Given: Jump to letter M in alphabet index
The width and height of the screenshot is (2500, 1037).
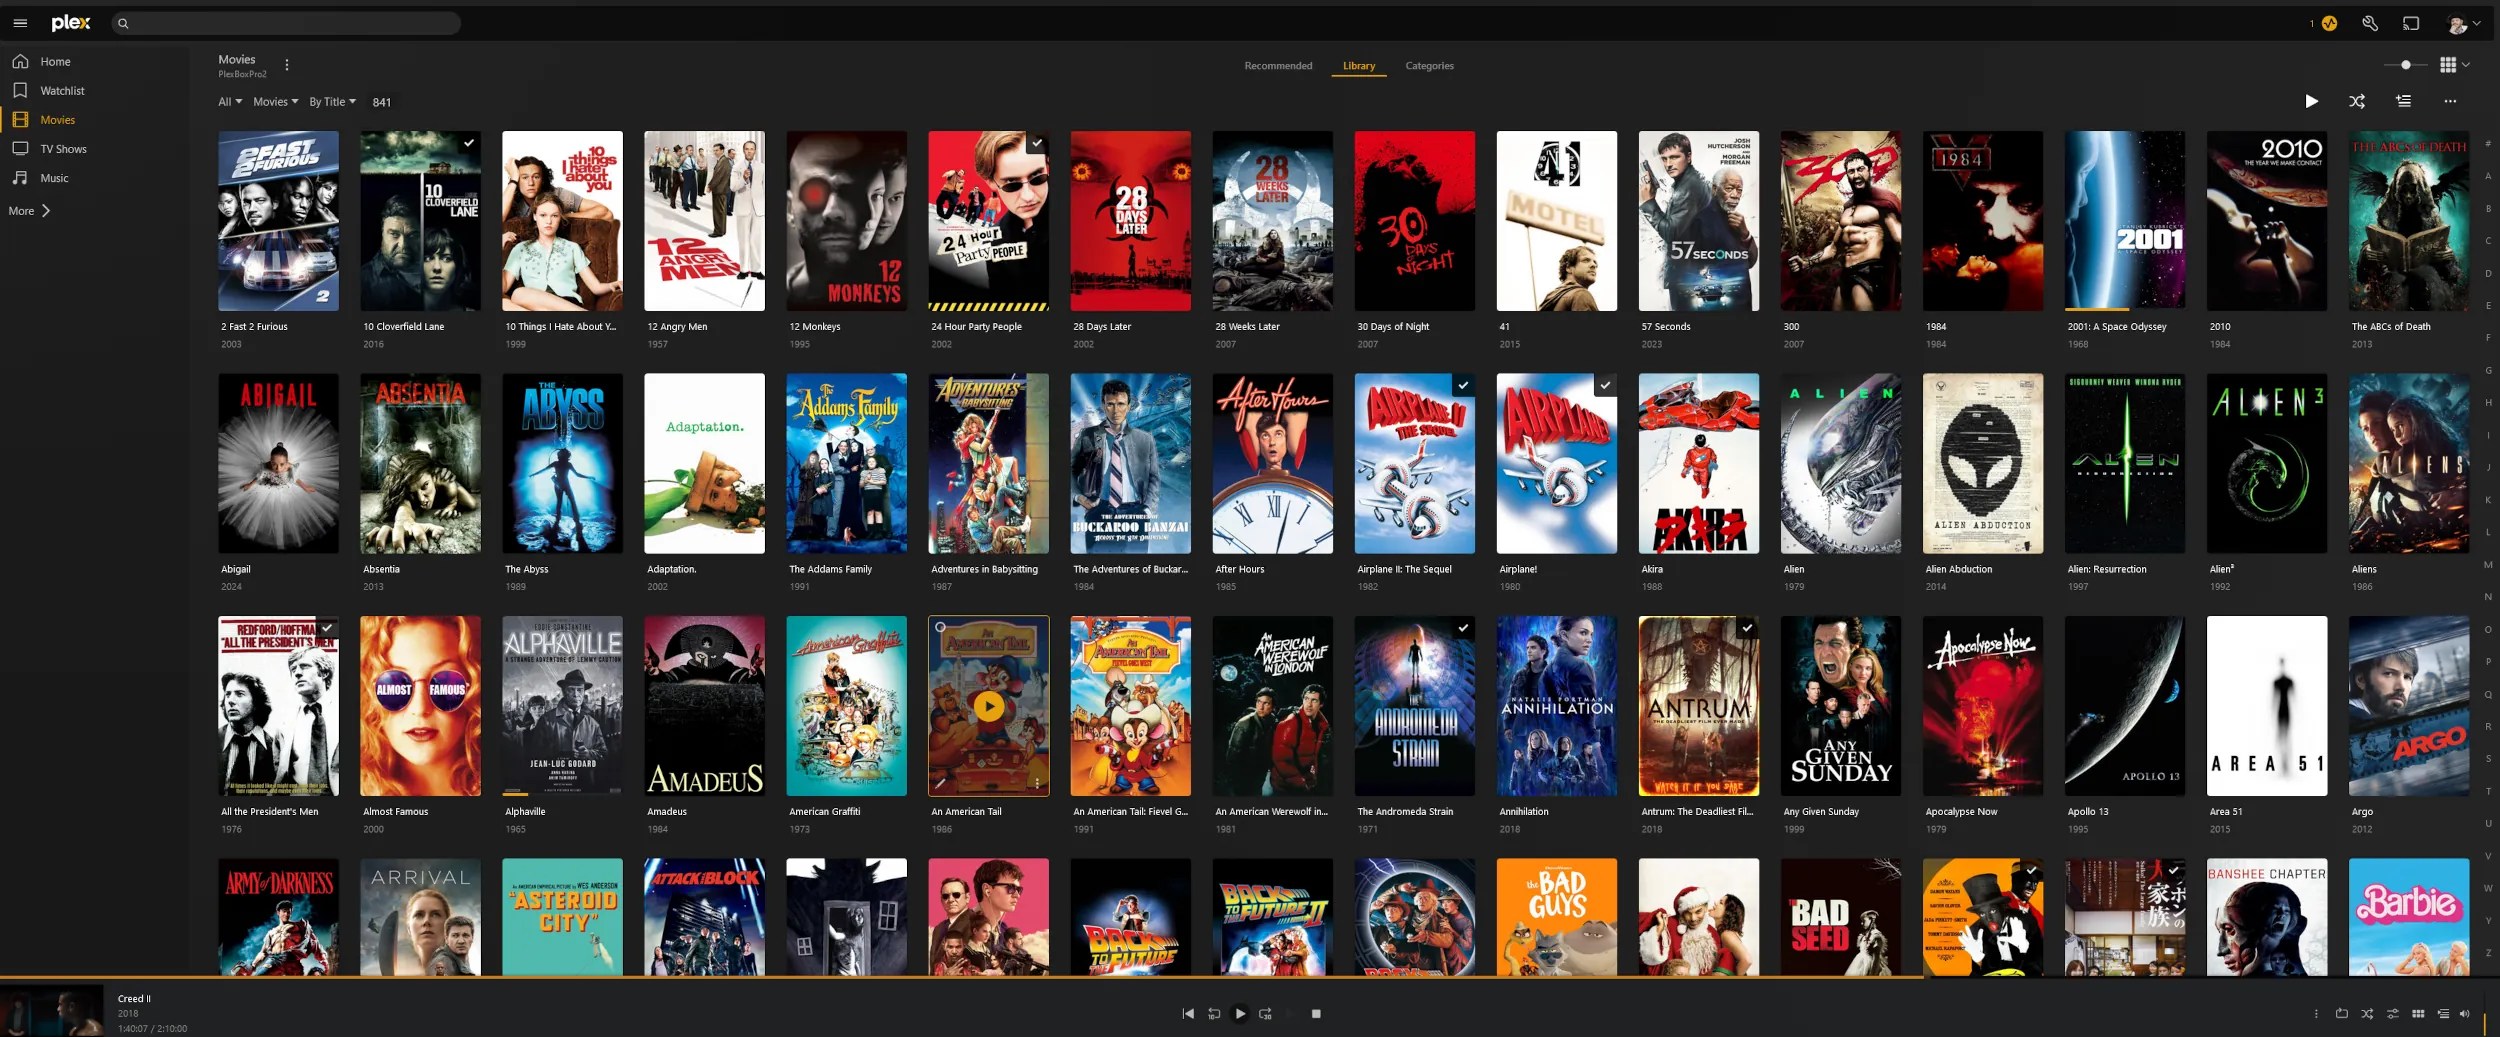Looking at the screenshot, I should 2487,565.
